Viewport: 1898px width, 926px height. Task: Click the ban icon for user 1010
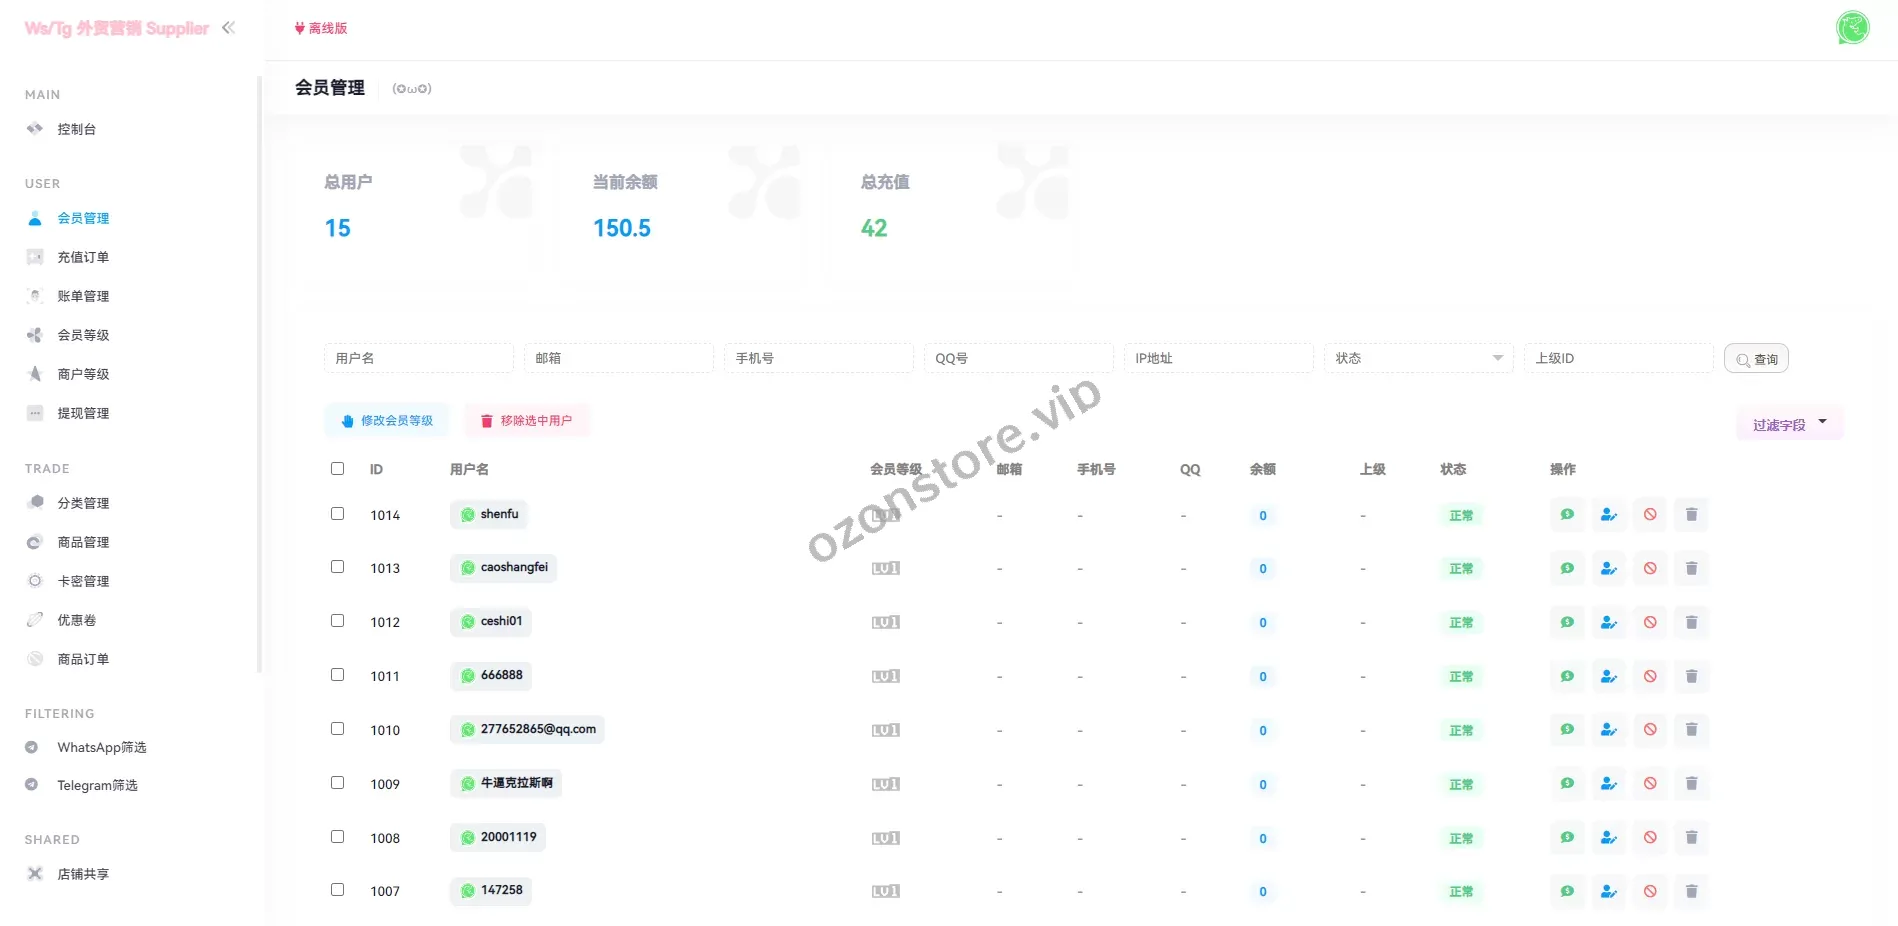(1650, 730)
